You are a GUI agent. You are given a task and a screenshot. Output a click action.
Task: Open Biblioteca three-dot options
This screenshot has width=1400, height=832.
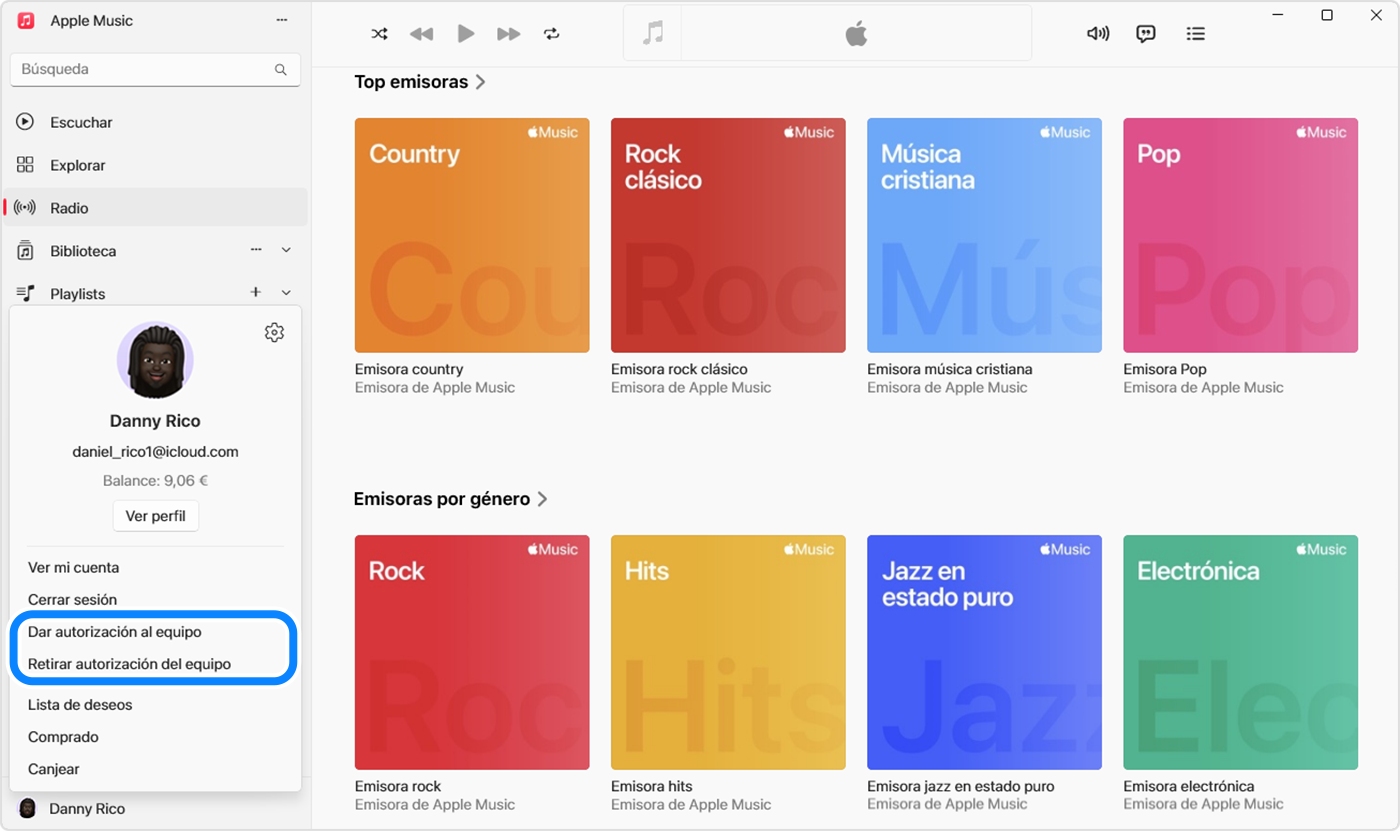click(256, 249)
